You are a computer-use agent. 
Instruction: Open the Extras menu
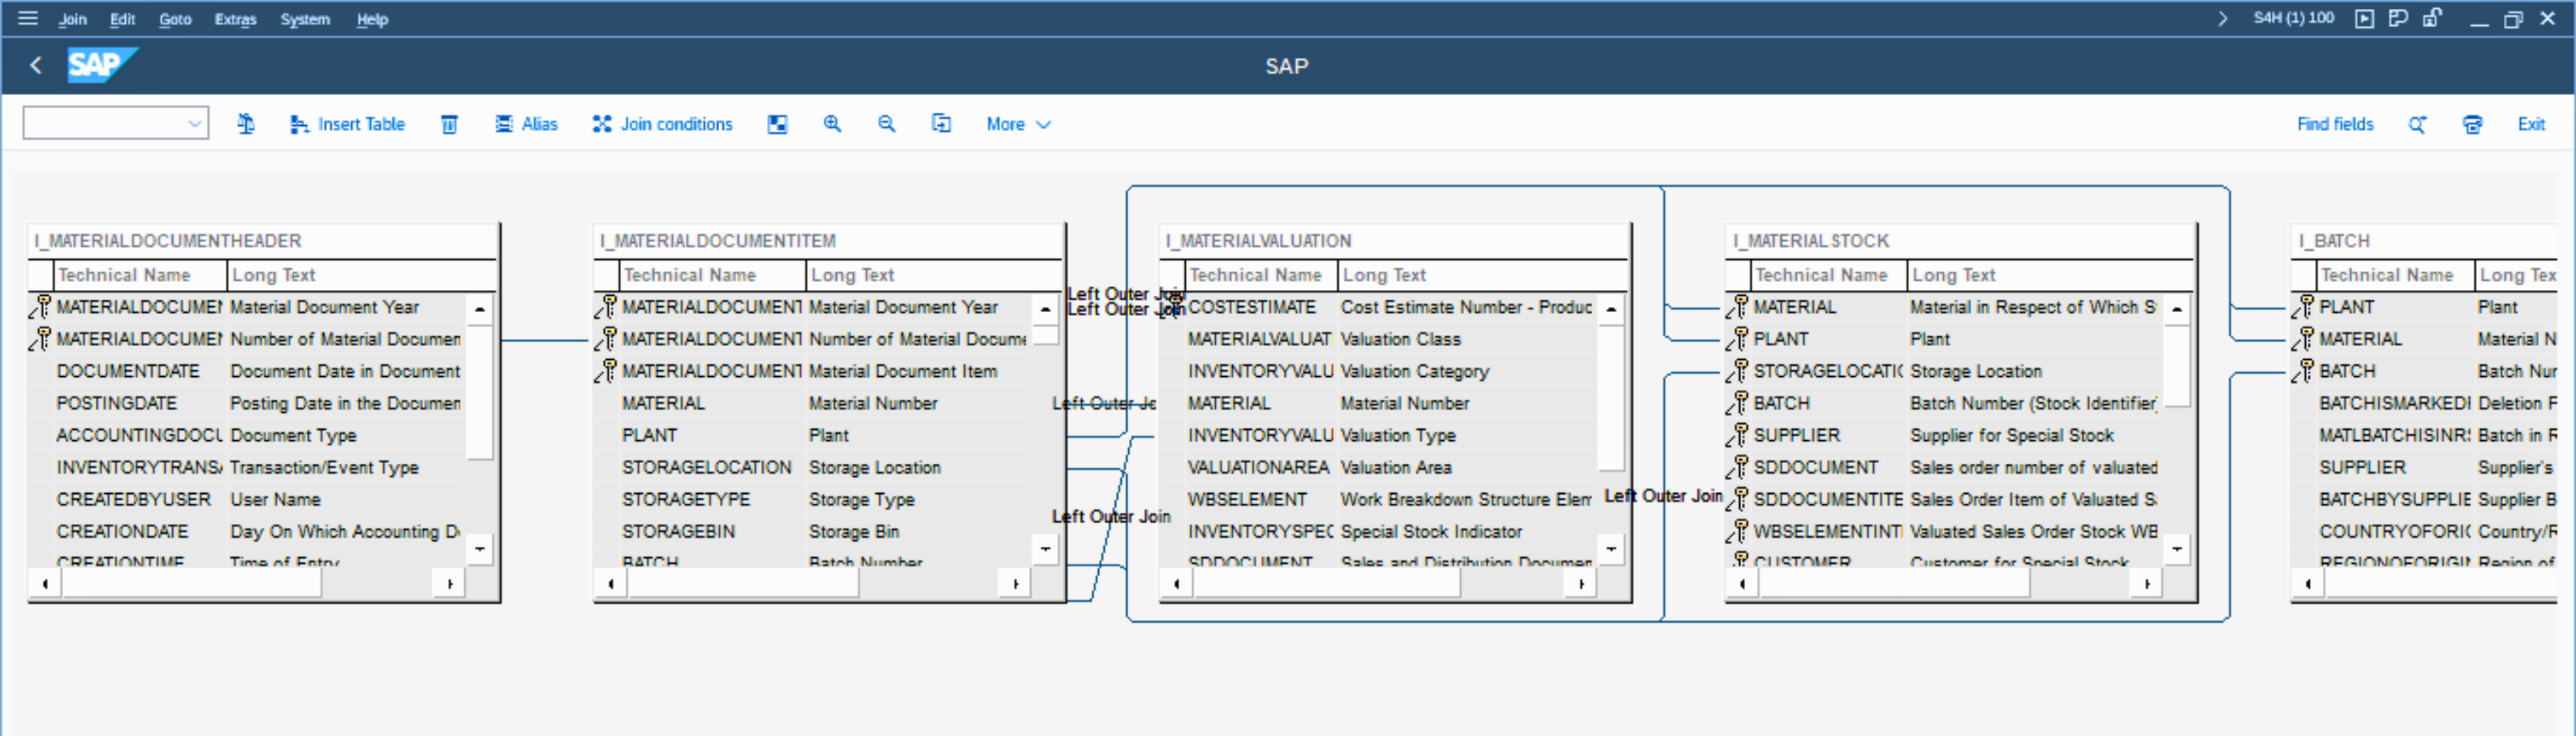click(x=235, y=19)
